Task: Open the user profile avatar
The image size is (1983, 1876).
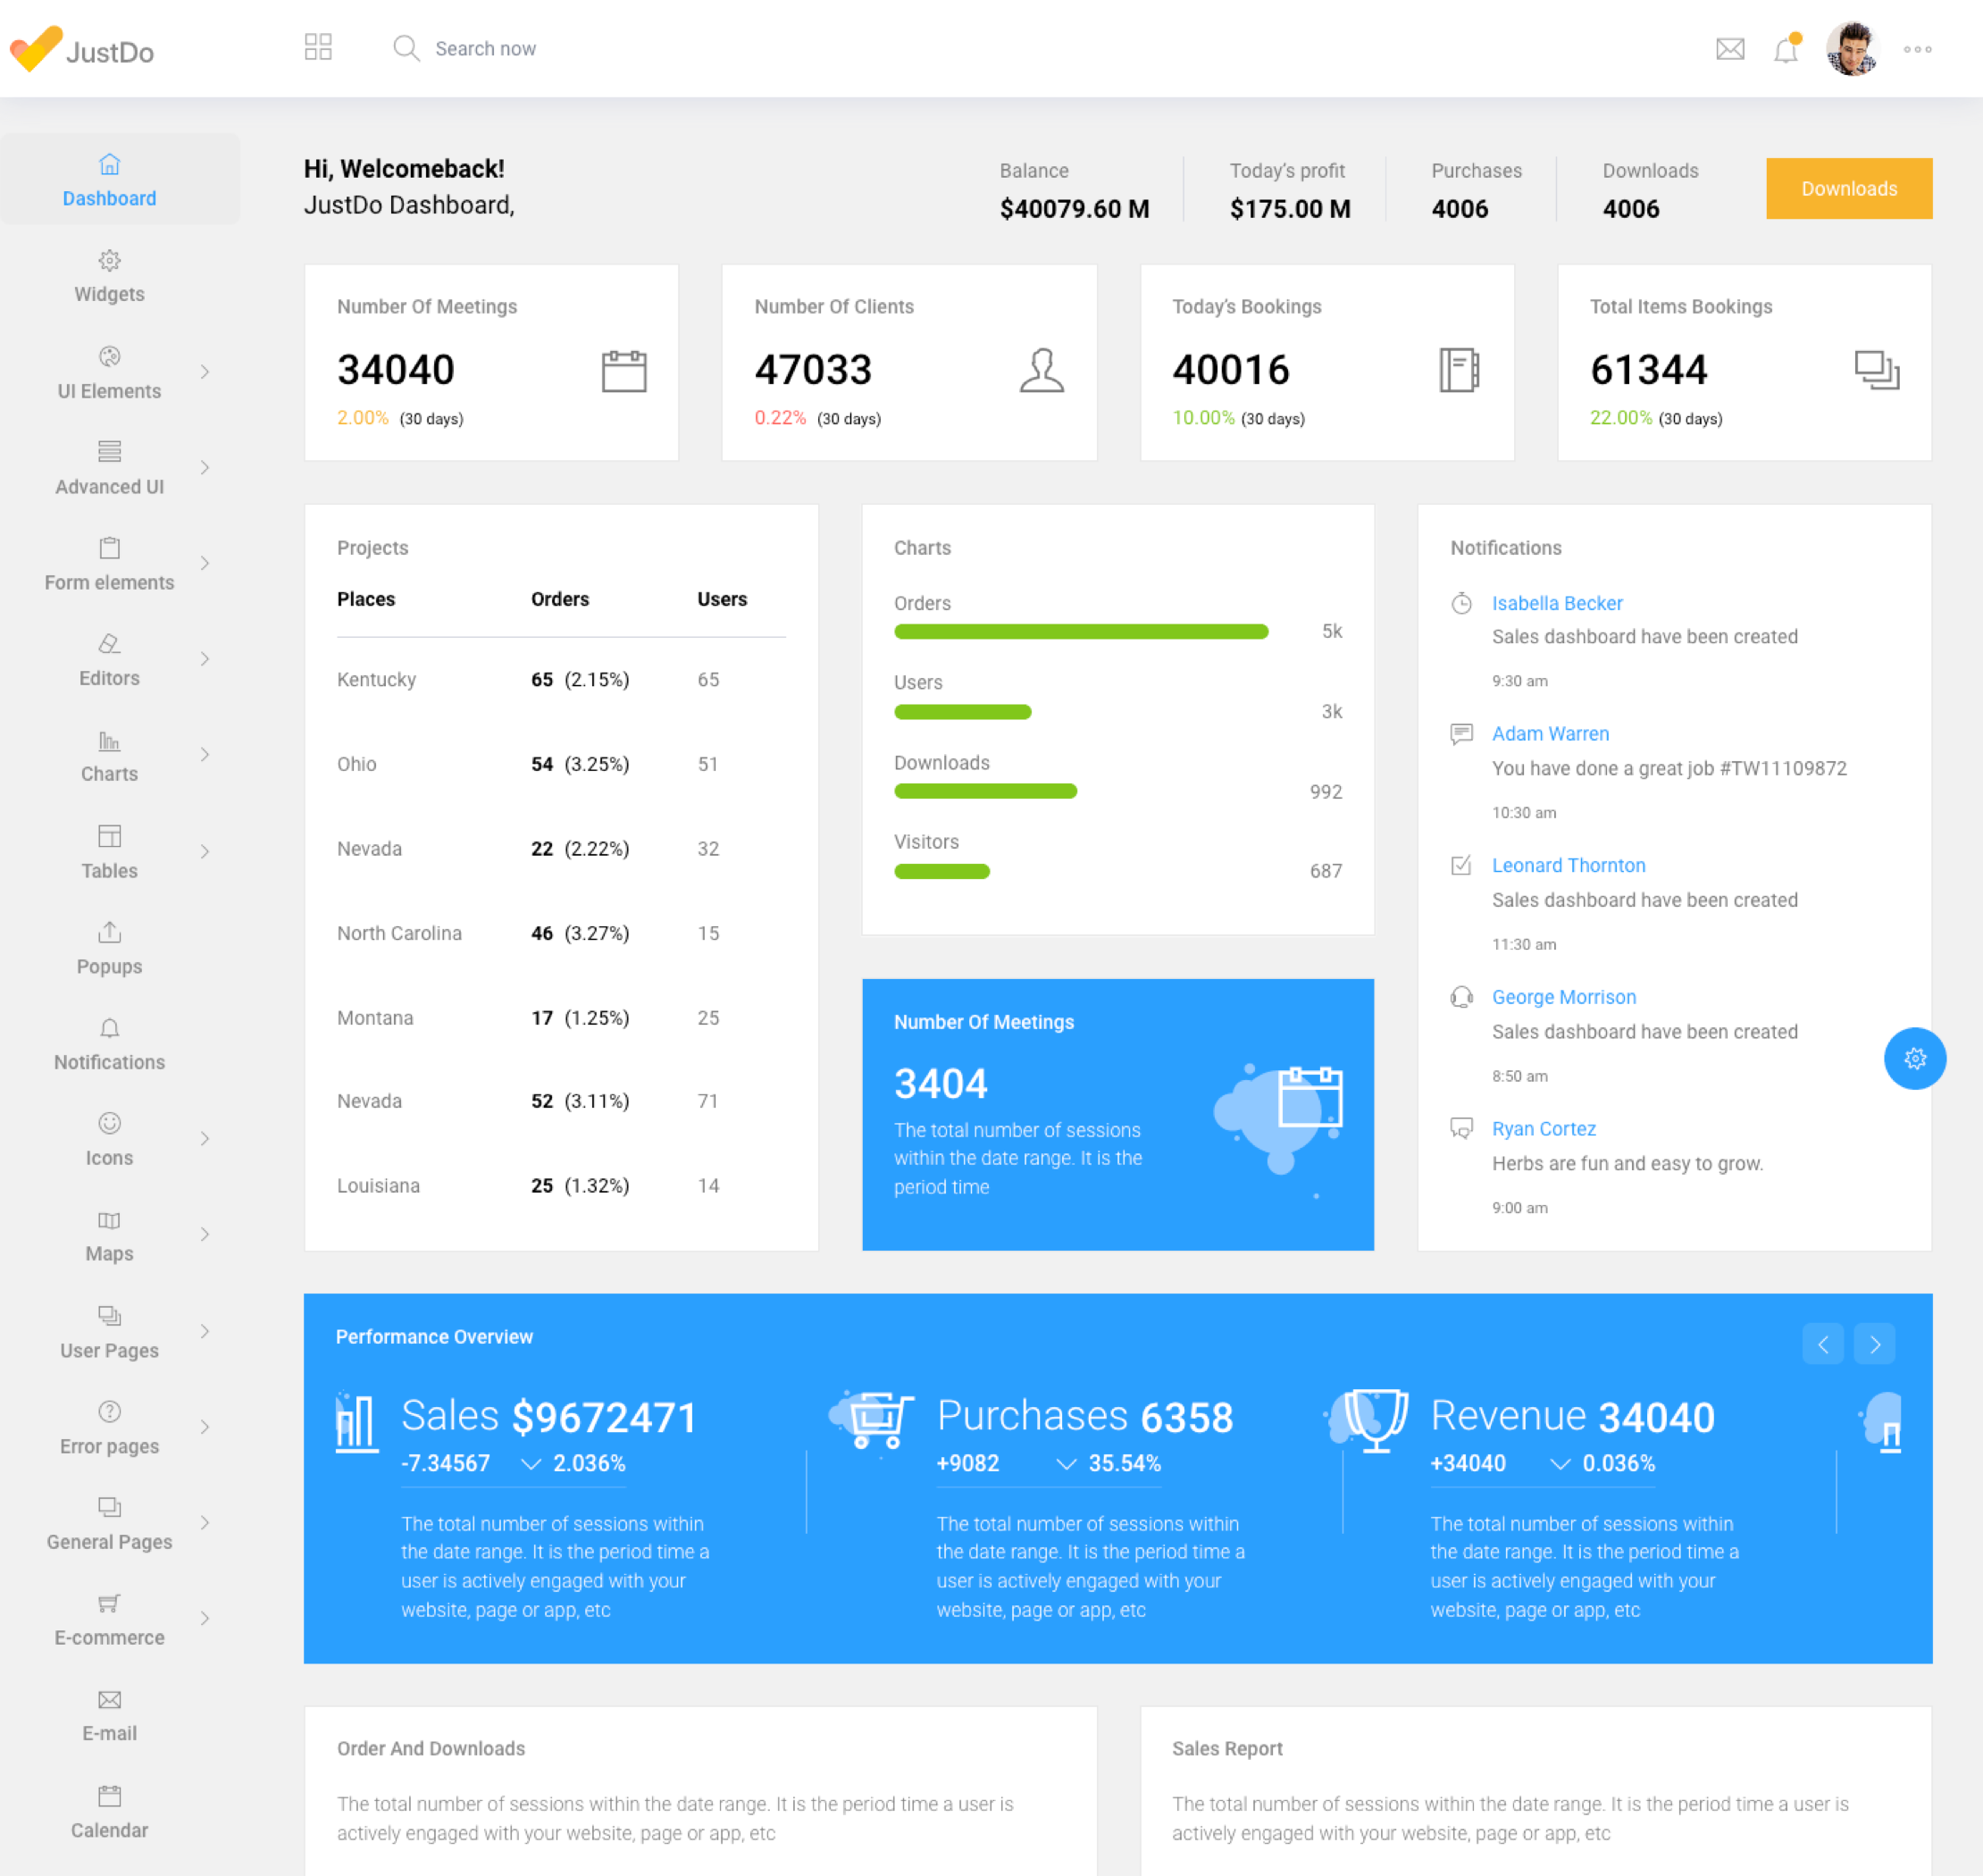Action: tap(1851, 49)
